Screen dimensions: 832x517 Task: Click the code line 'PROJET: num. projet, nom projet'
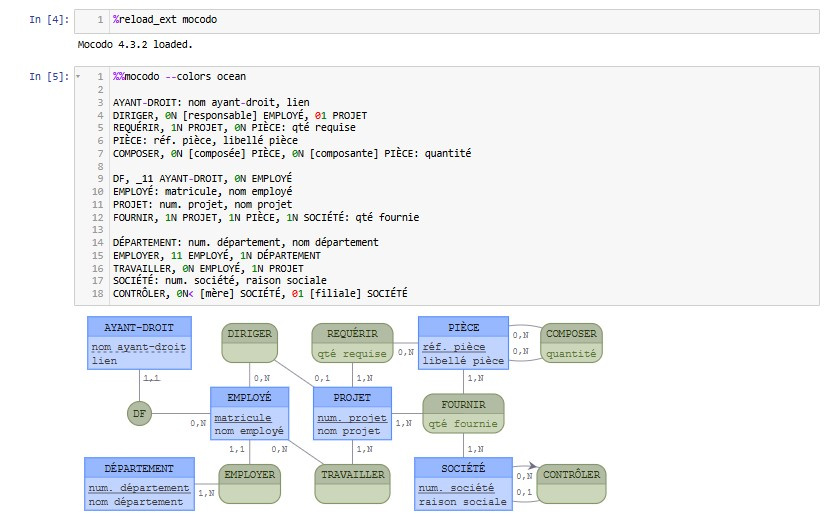tap(202, 204)
